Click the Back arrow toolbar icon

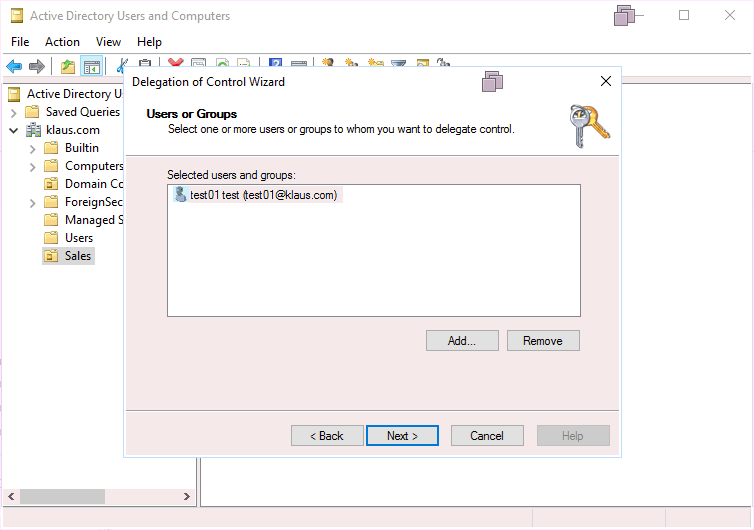(x=14, y=66)
